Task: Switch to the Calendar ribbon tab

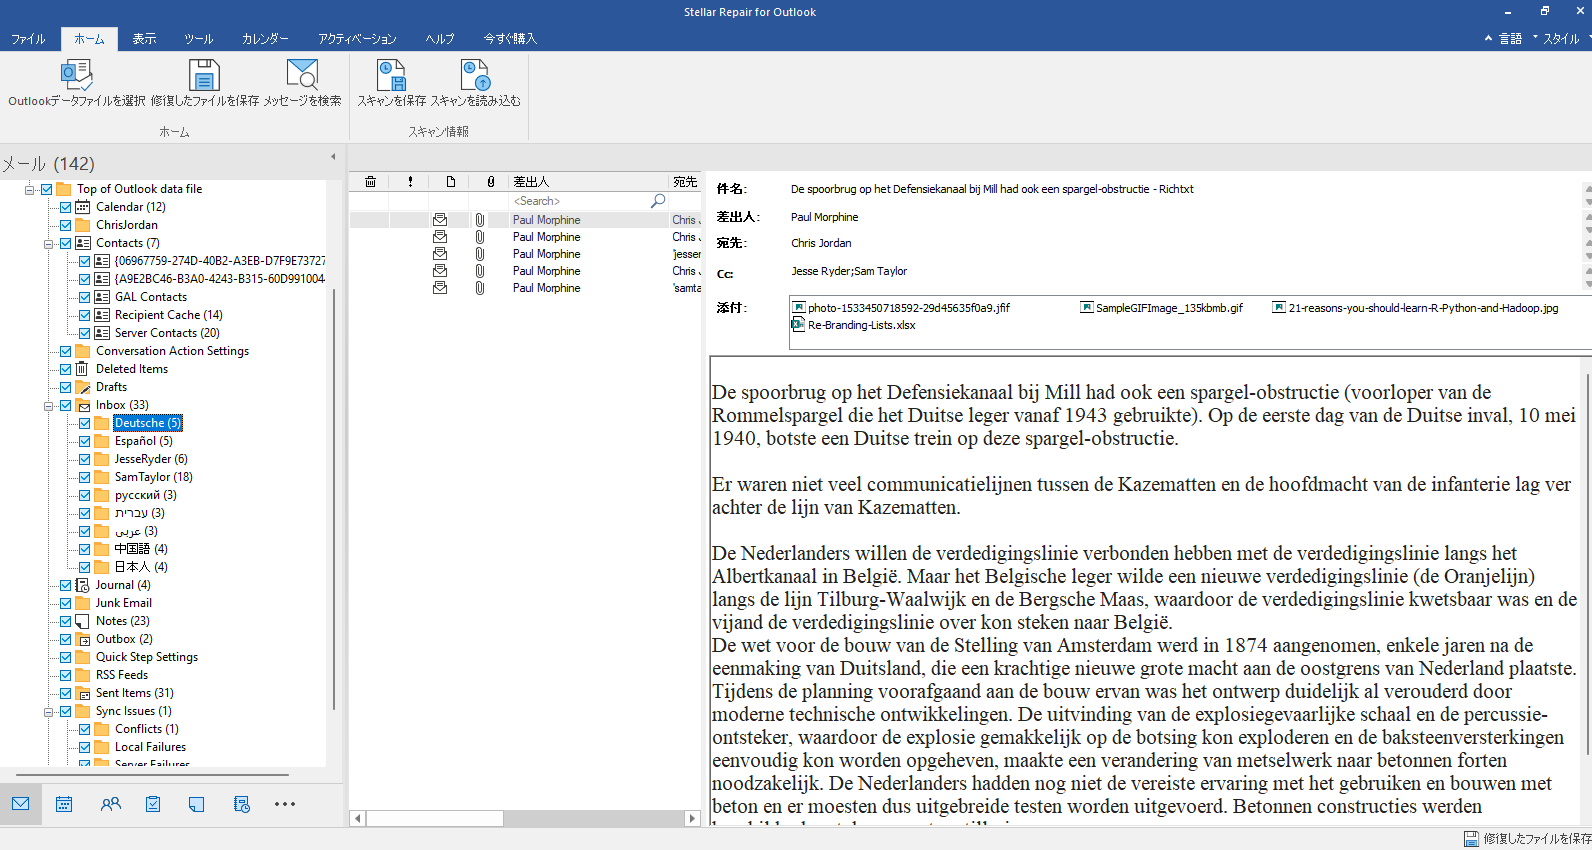Action: tap(265, 39)
